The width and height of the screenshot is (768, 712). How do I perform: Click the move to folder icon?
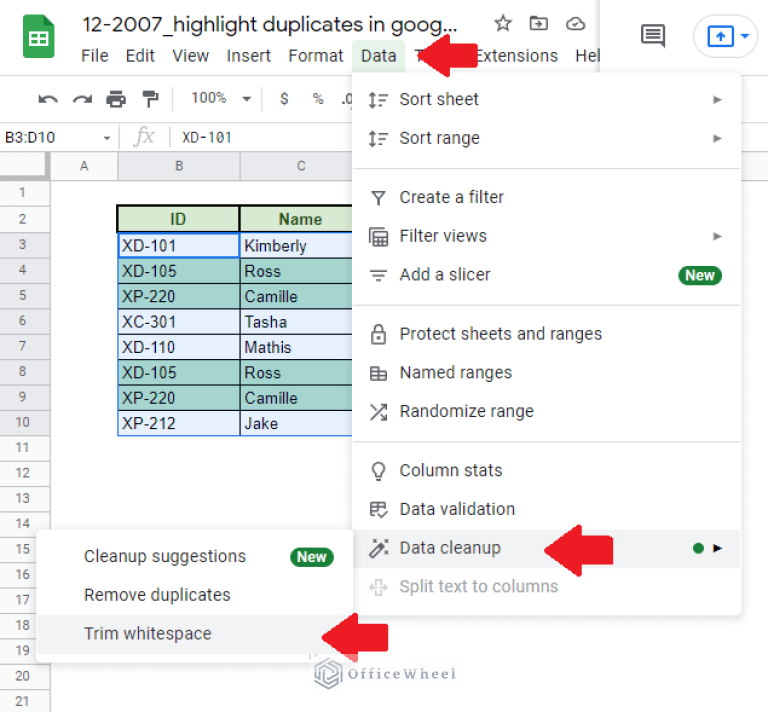click(x=539, y=23)
